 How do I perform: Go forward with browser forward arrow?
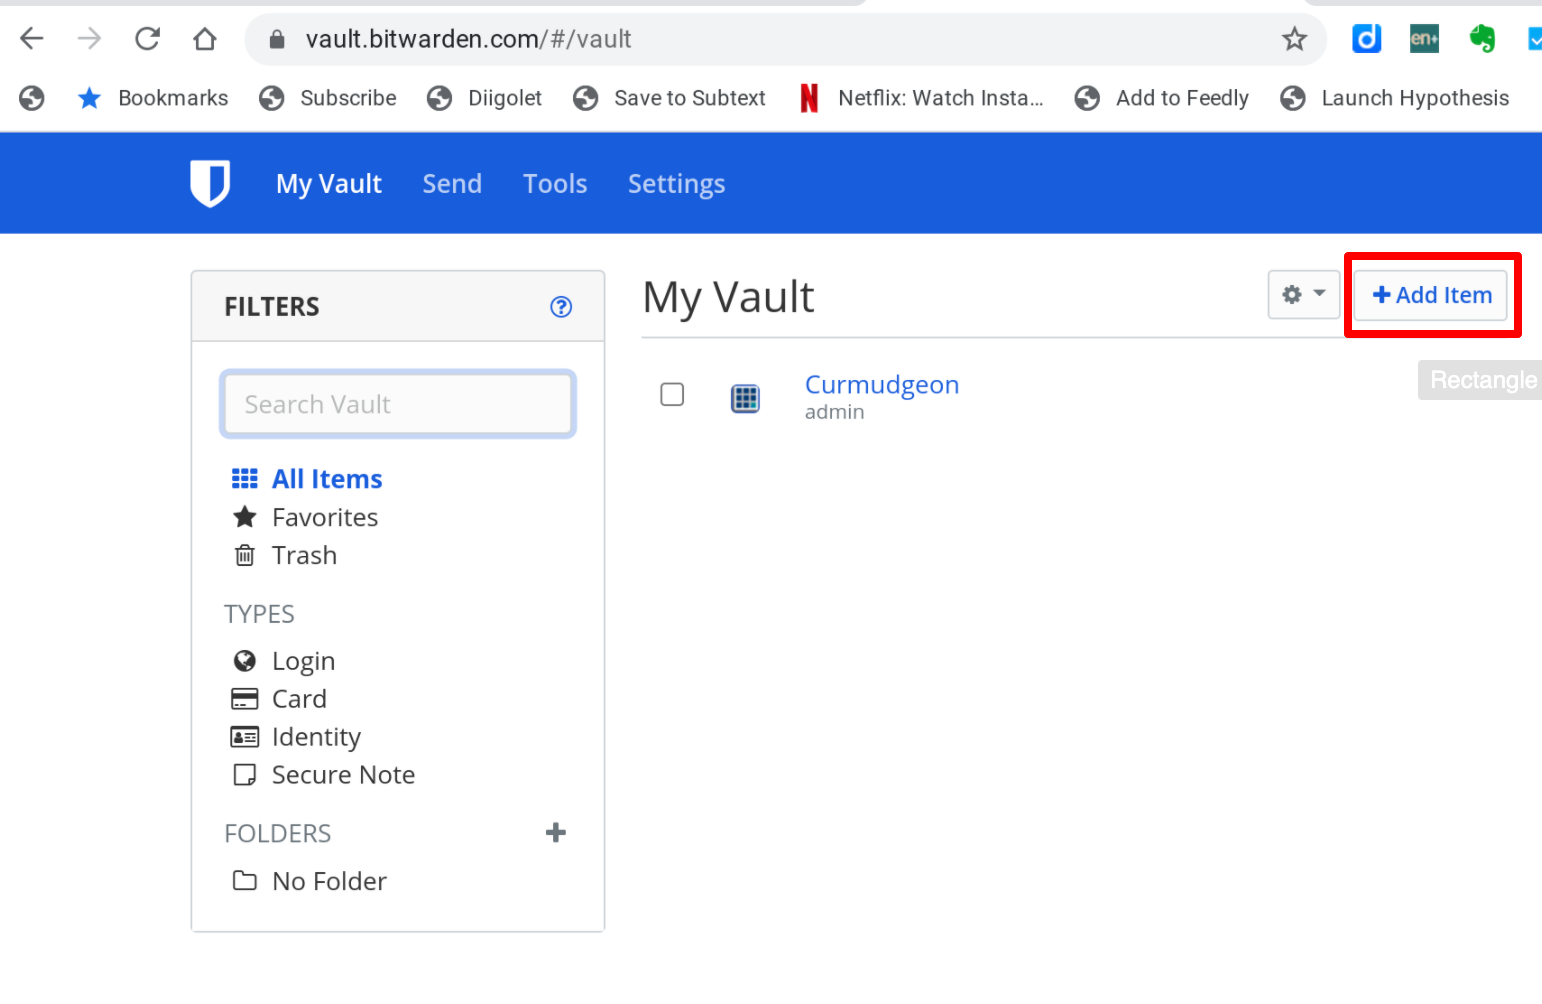90,39
